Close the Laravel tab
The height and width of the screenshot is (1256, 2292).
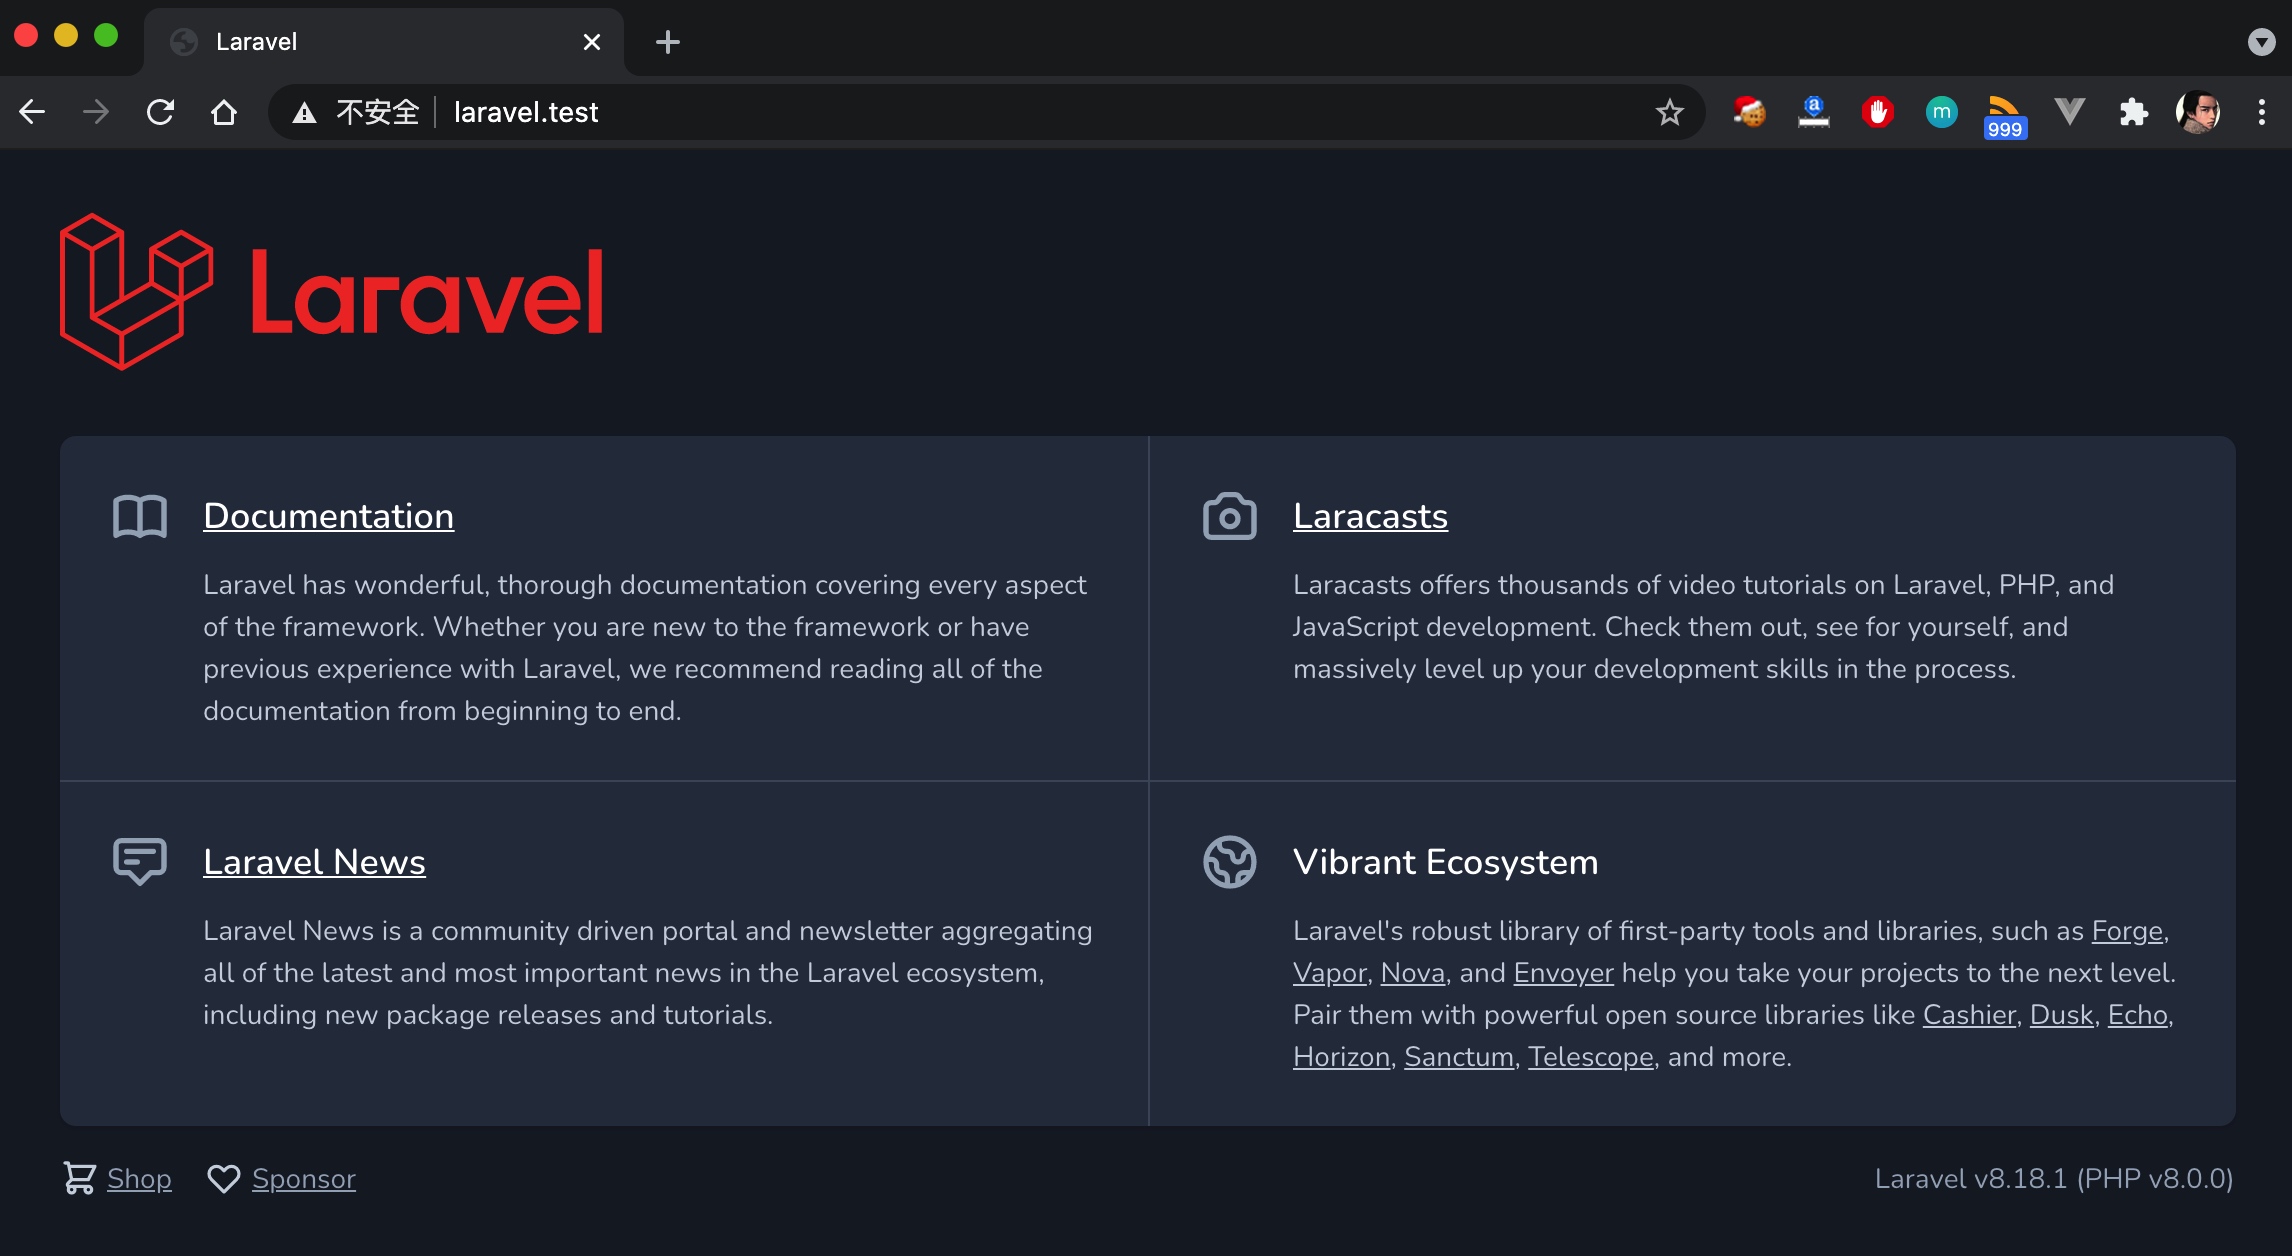coord(592,42)
